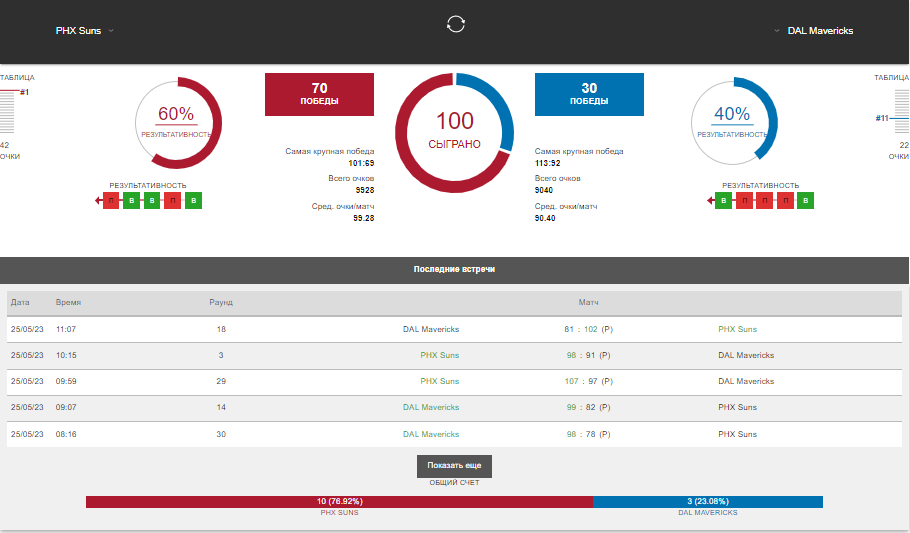Open the PHX Suns team dropdown
Screen dimensions: 910x533
(84, 31)
